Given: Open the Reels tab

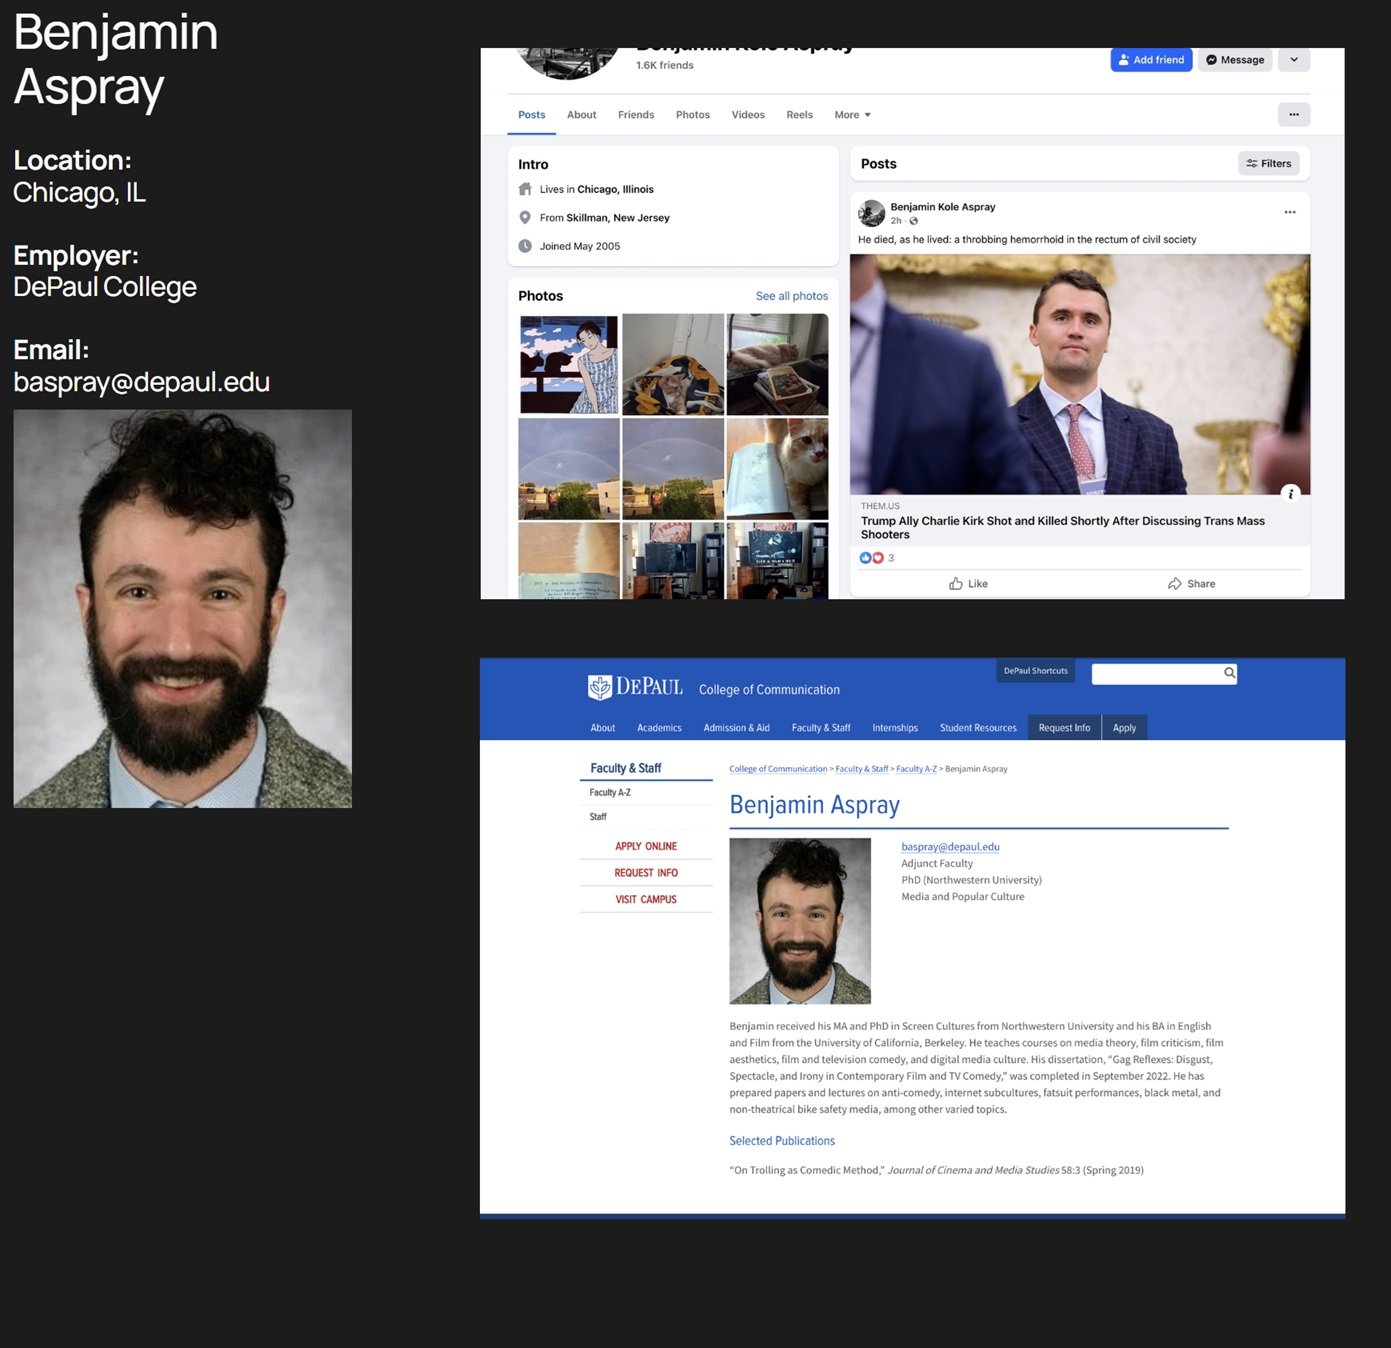Looking at the screenshot, I should 799,115.
